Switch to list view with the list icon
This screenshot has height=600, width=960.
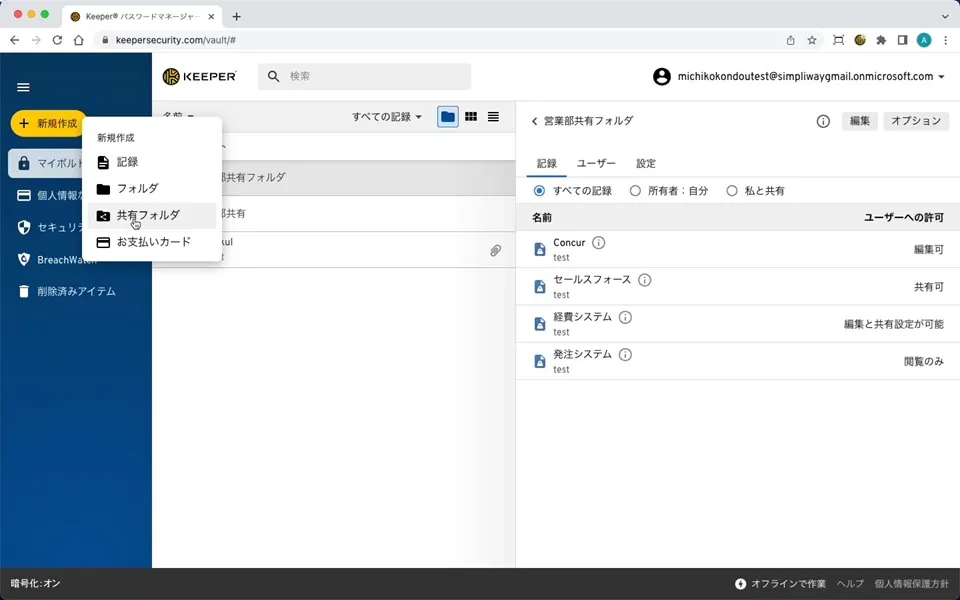tap(493, 116)
